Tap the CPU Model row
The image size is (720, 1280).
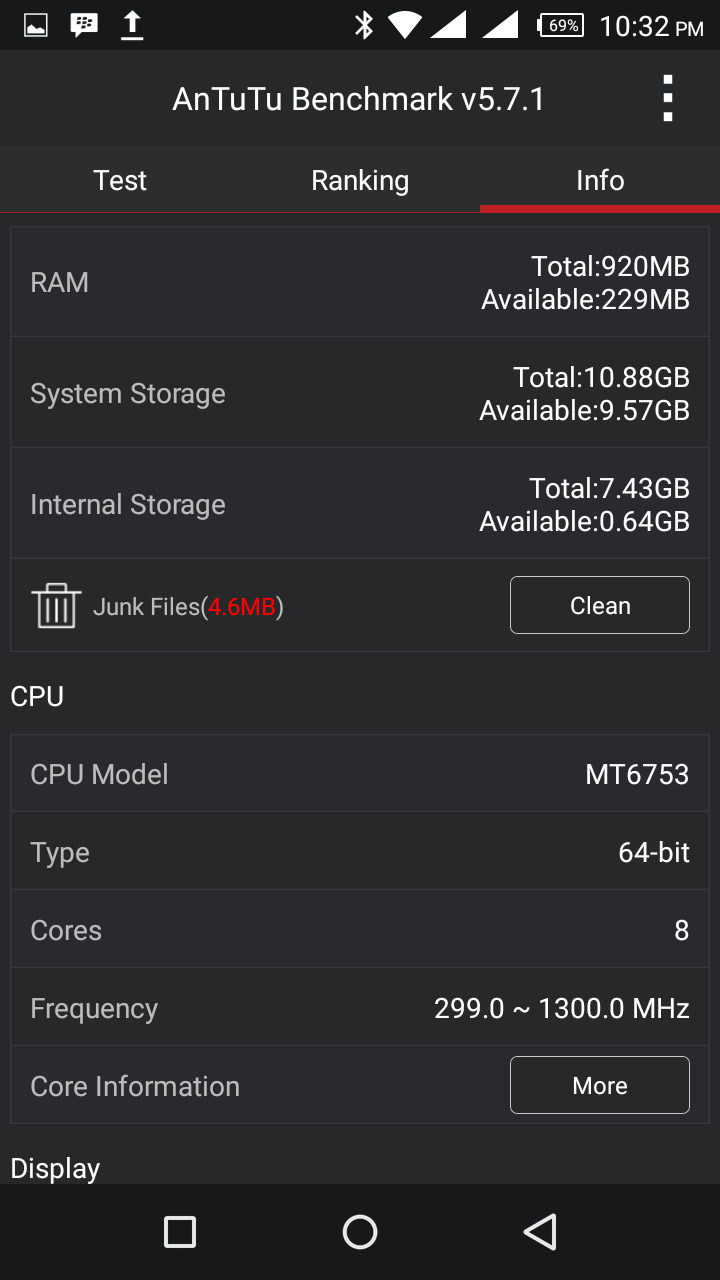point(360,774)
